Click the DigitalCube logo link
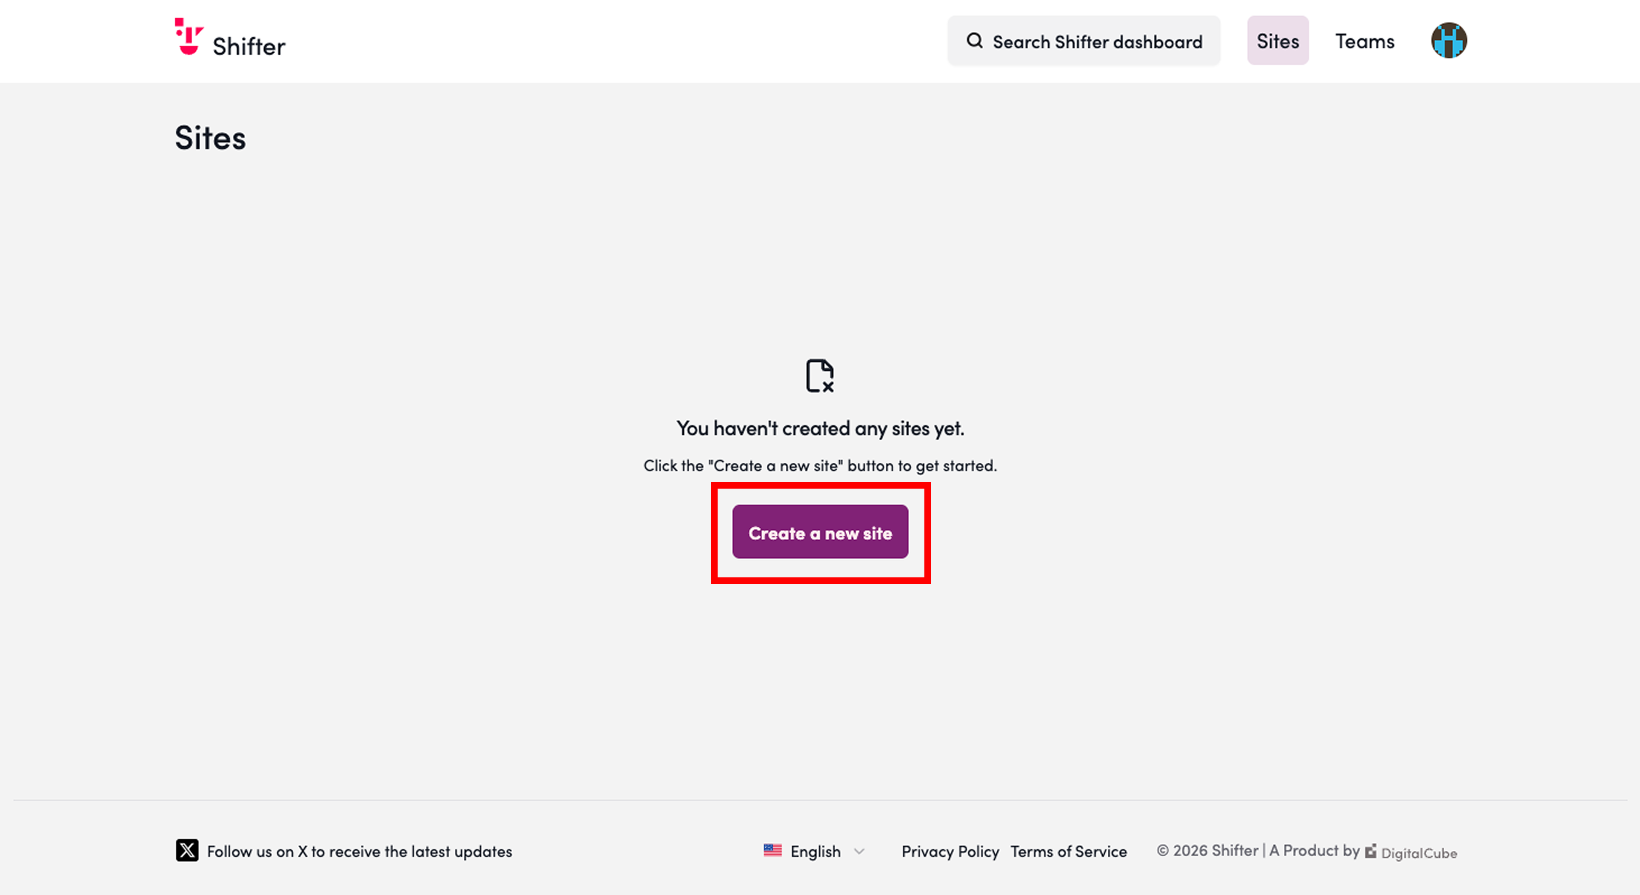The width and height of the screenshot is (1640, 895). (1411, 852)
